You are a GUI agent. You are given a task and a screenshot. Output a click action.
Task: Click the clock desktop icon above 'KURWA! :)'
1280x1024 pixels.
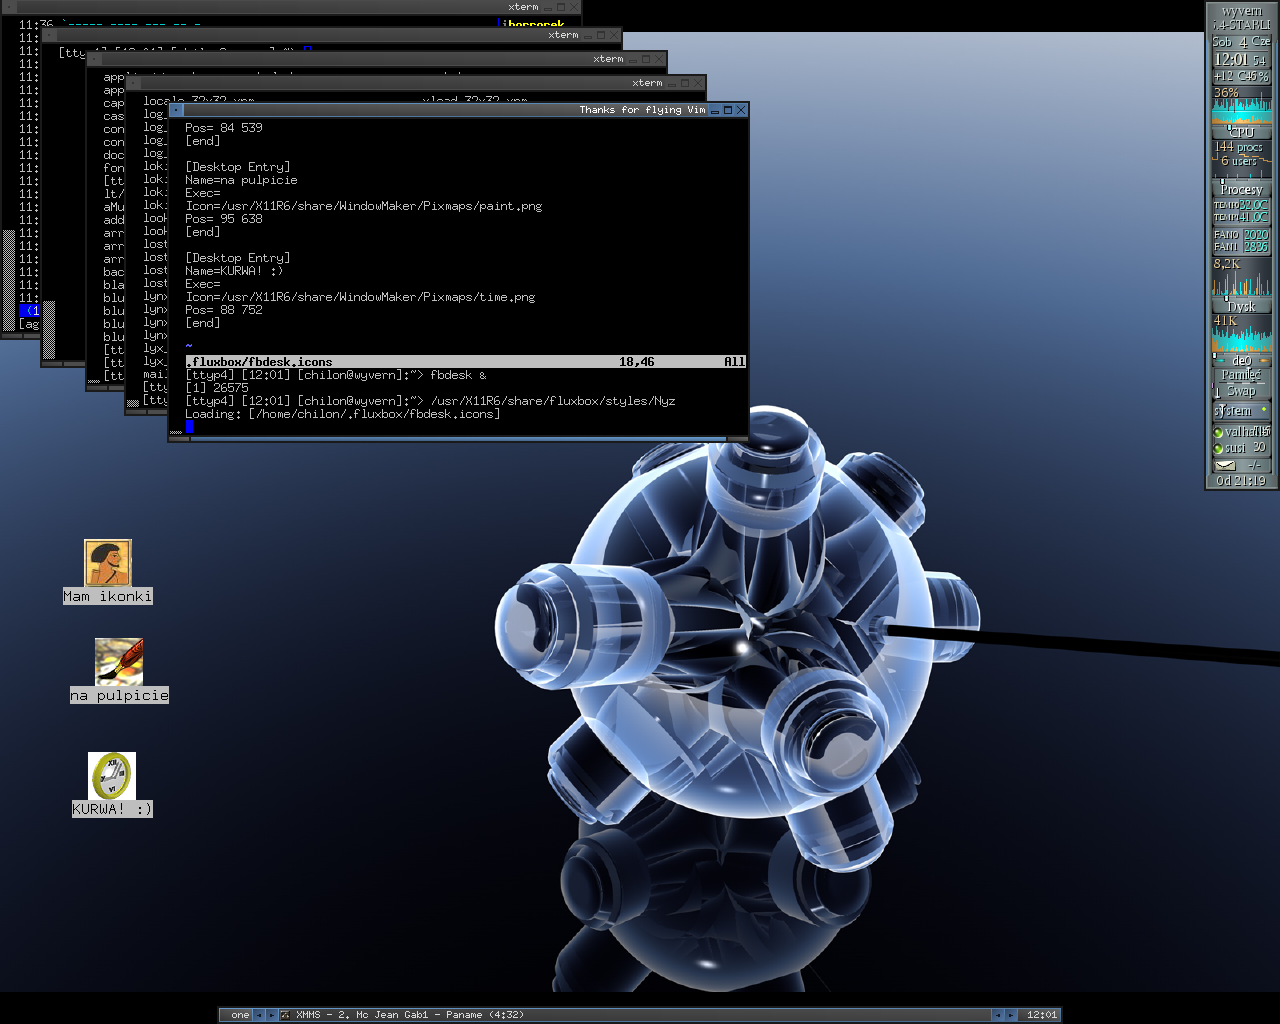(x=111, y=776)
